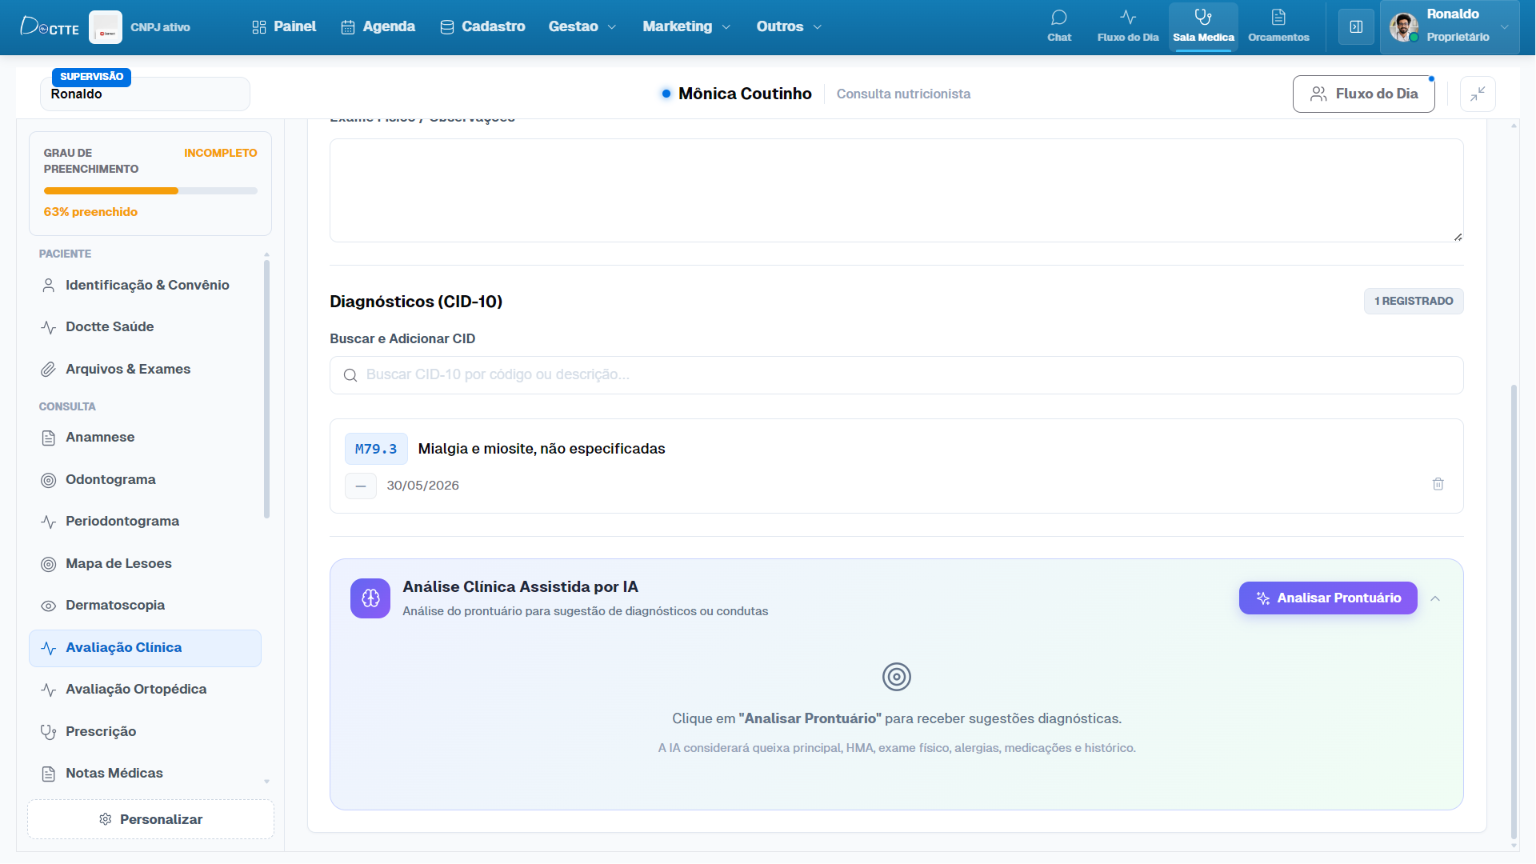Click the CNPJ ativo label
The image size is (1536, 864).
[x=160, y=27]
